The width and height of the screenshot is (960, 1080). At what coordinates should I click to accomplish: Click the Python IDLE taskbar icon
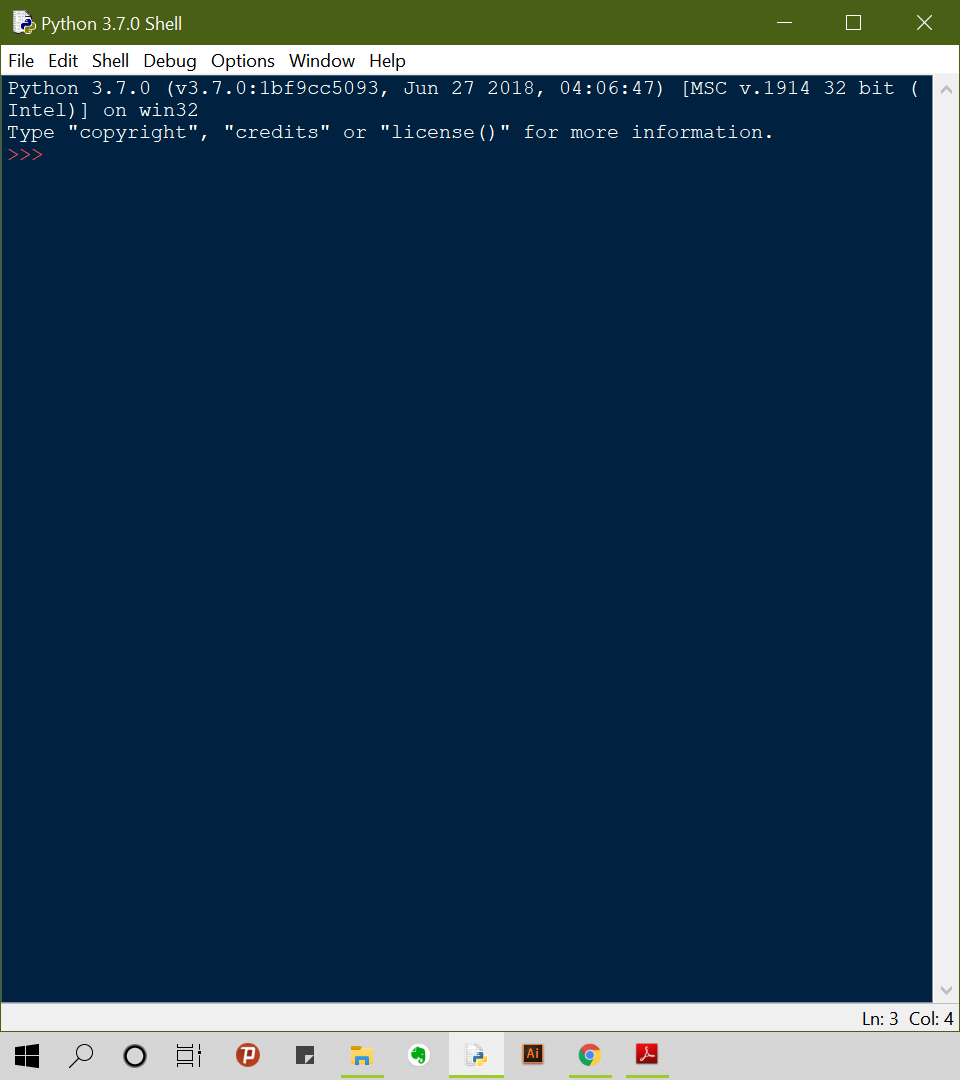pos(476,1055)
